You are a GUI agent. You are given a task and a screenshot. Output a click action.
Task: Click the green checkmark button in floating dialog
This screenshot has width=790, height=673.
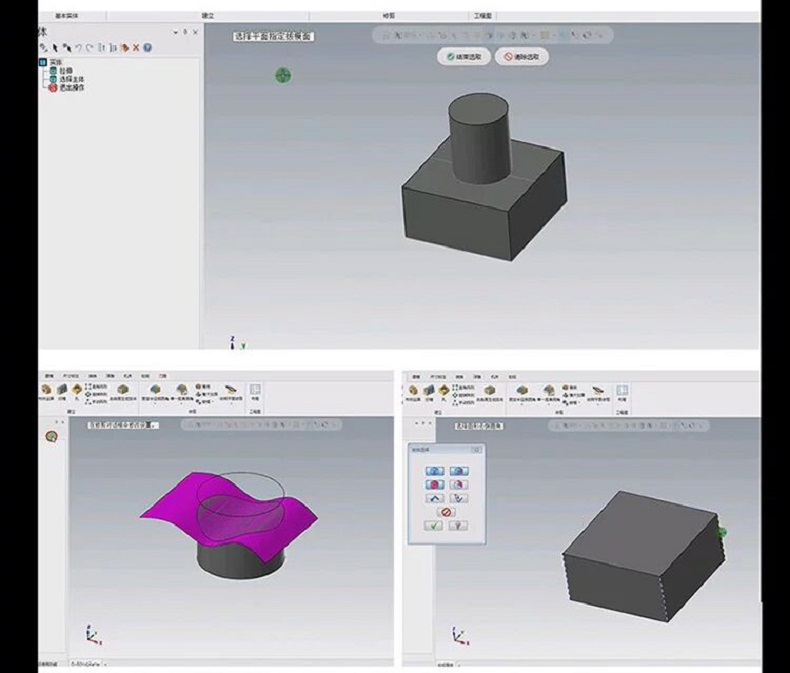pyautogui.click(x=434, y=526)
